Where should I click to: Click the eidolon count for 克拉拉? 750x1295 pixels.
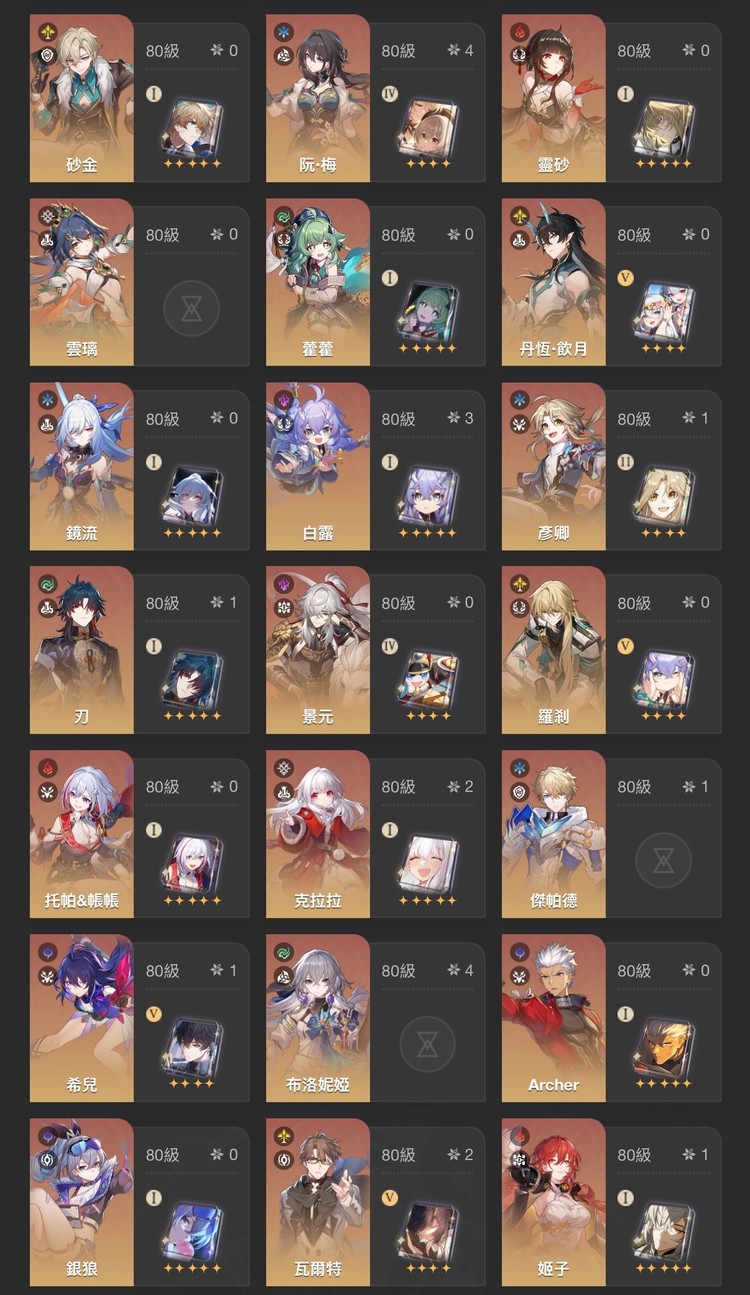point(461,787)
